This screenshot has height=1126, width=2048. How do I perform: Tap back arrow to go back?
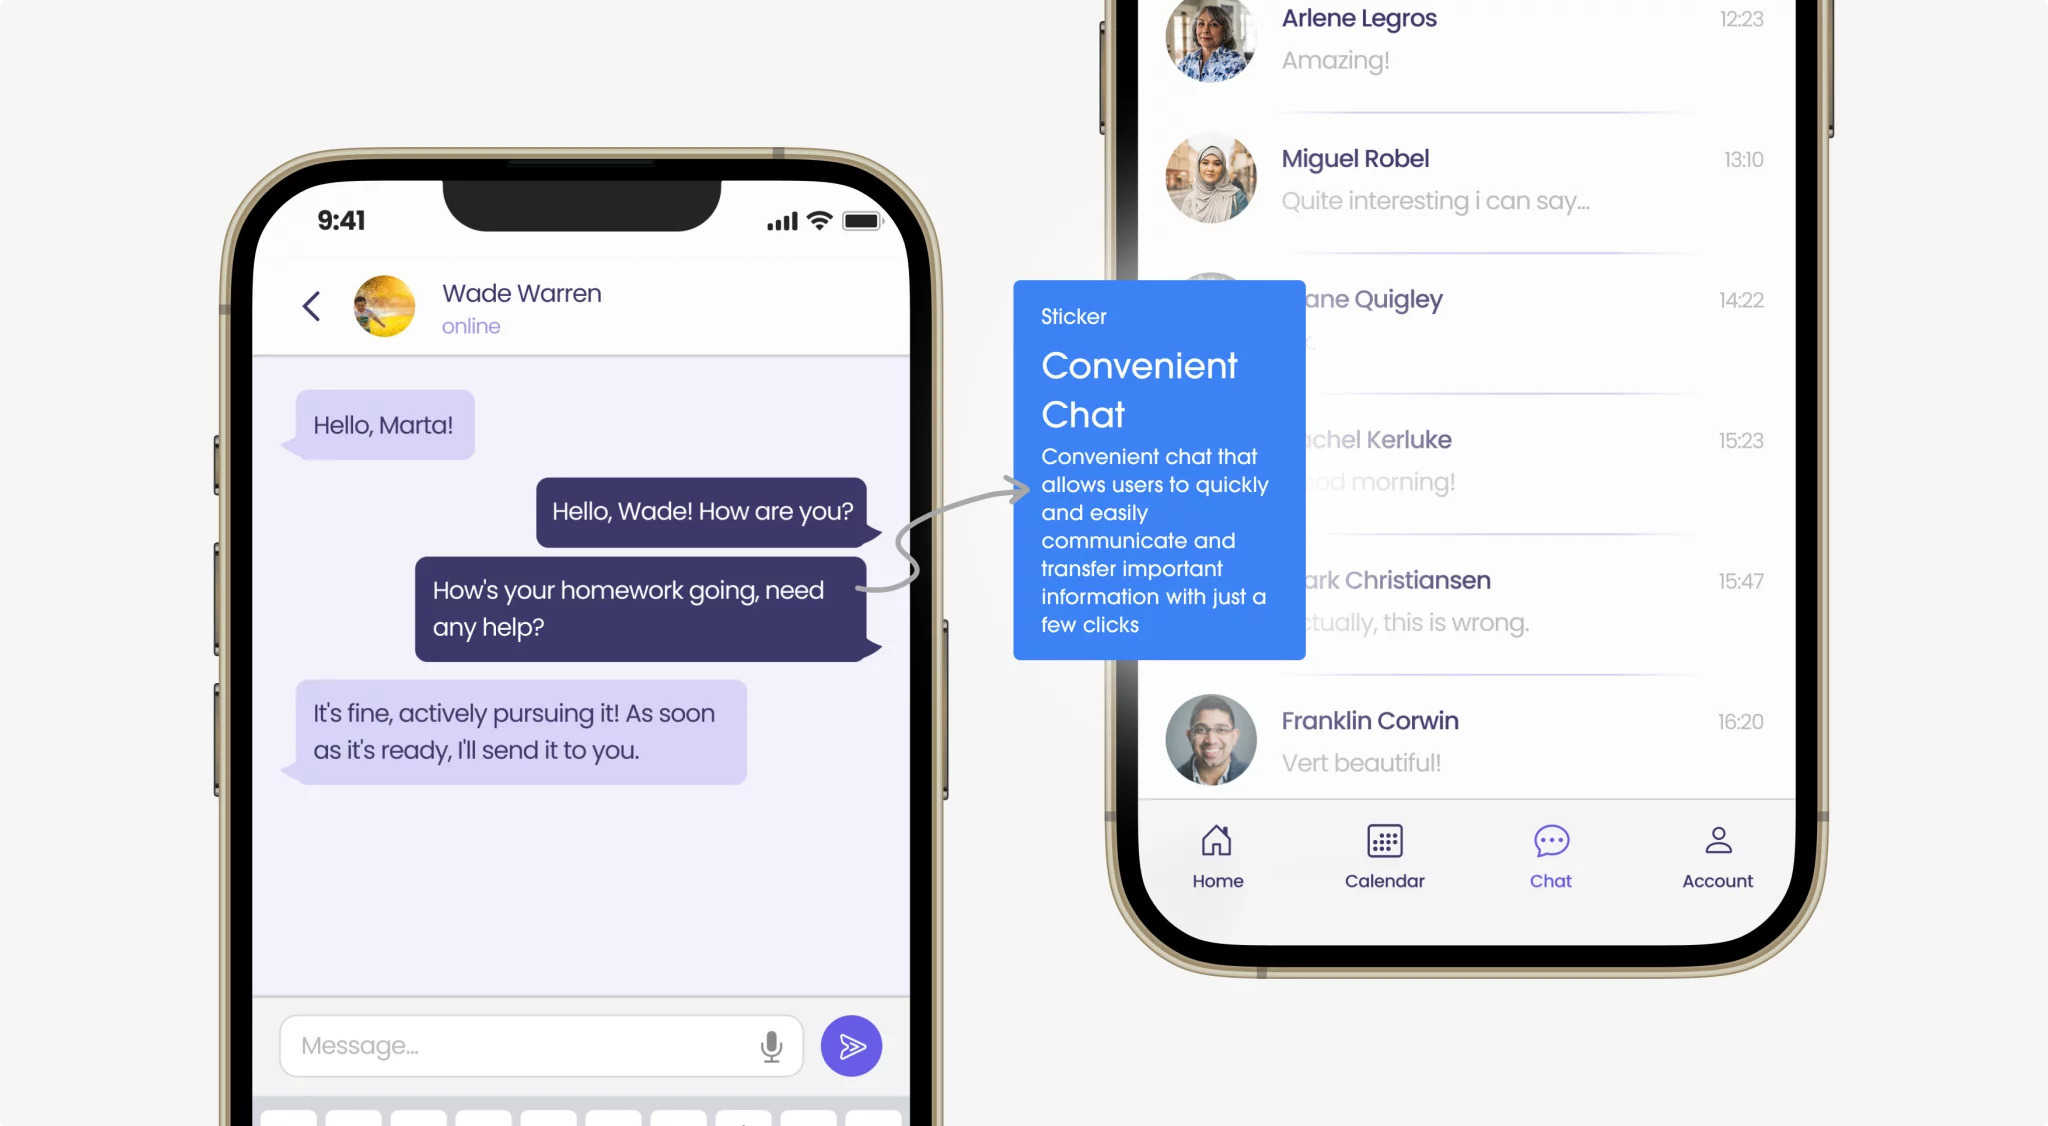click(x=312, y=306)
